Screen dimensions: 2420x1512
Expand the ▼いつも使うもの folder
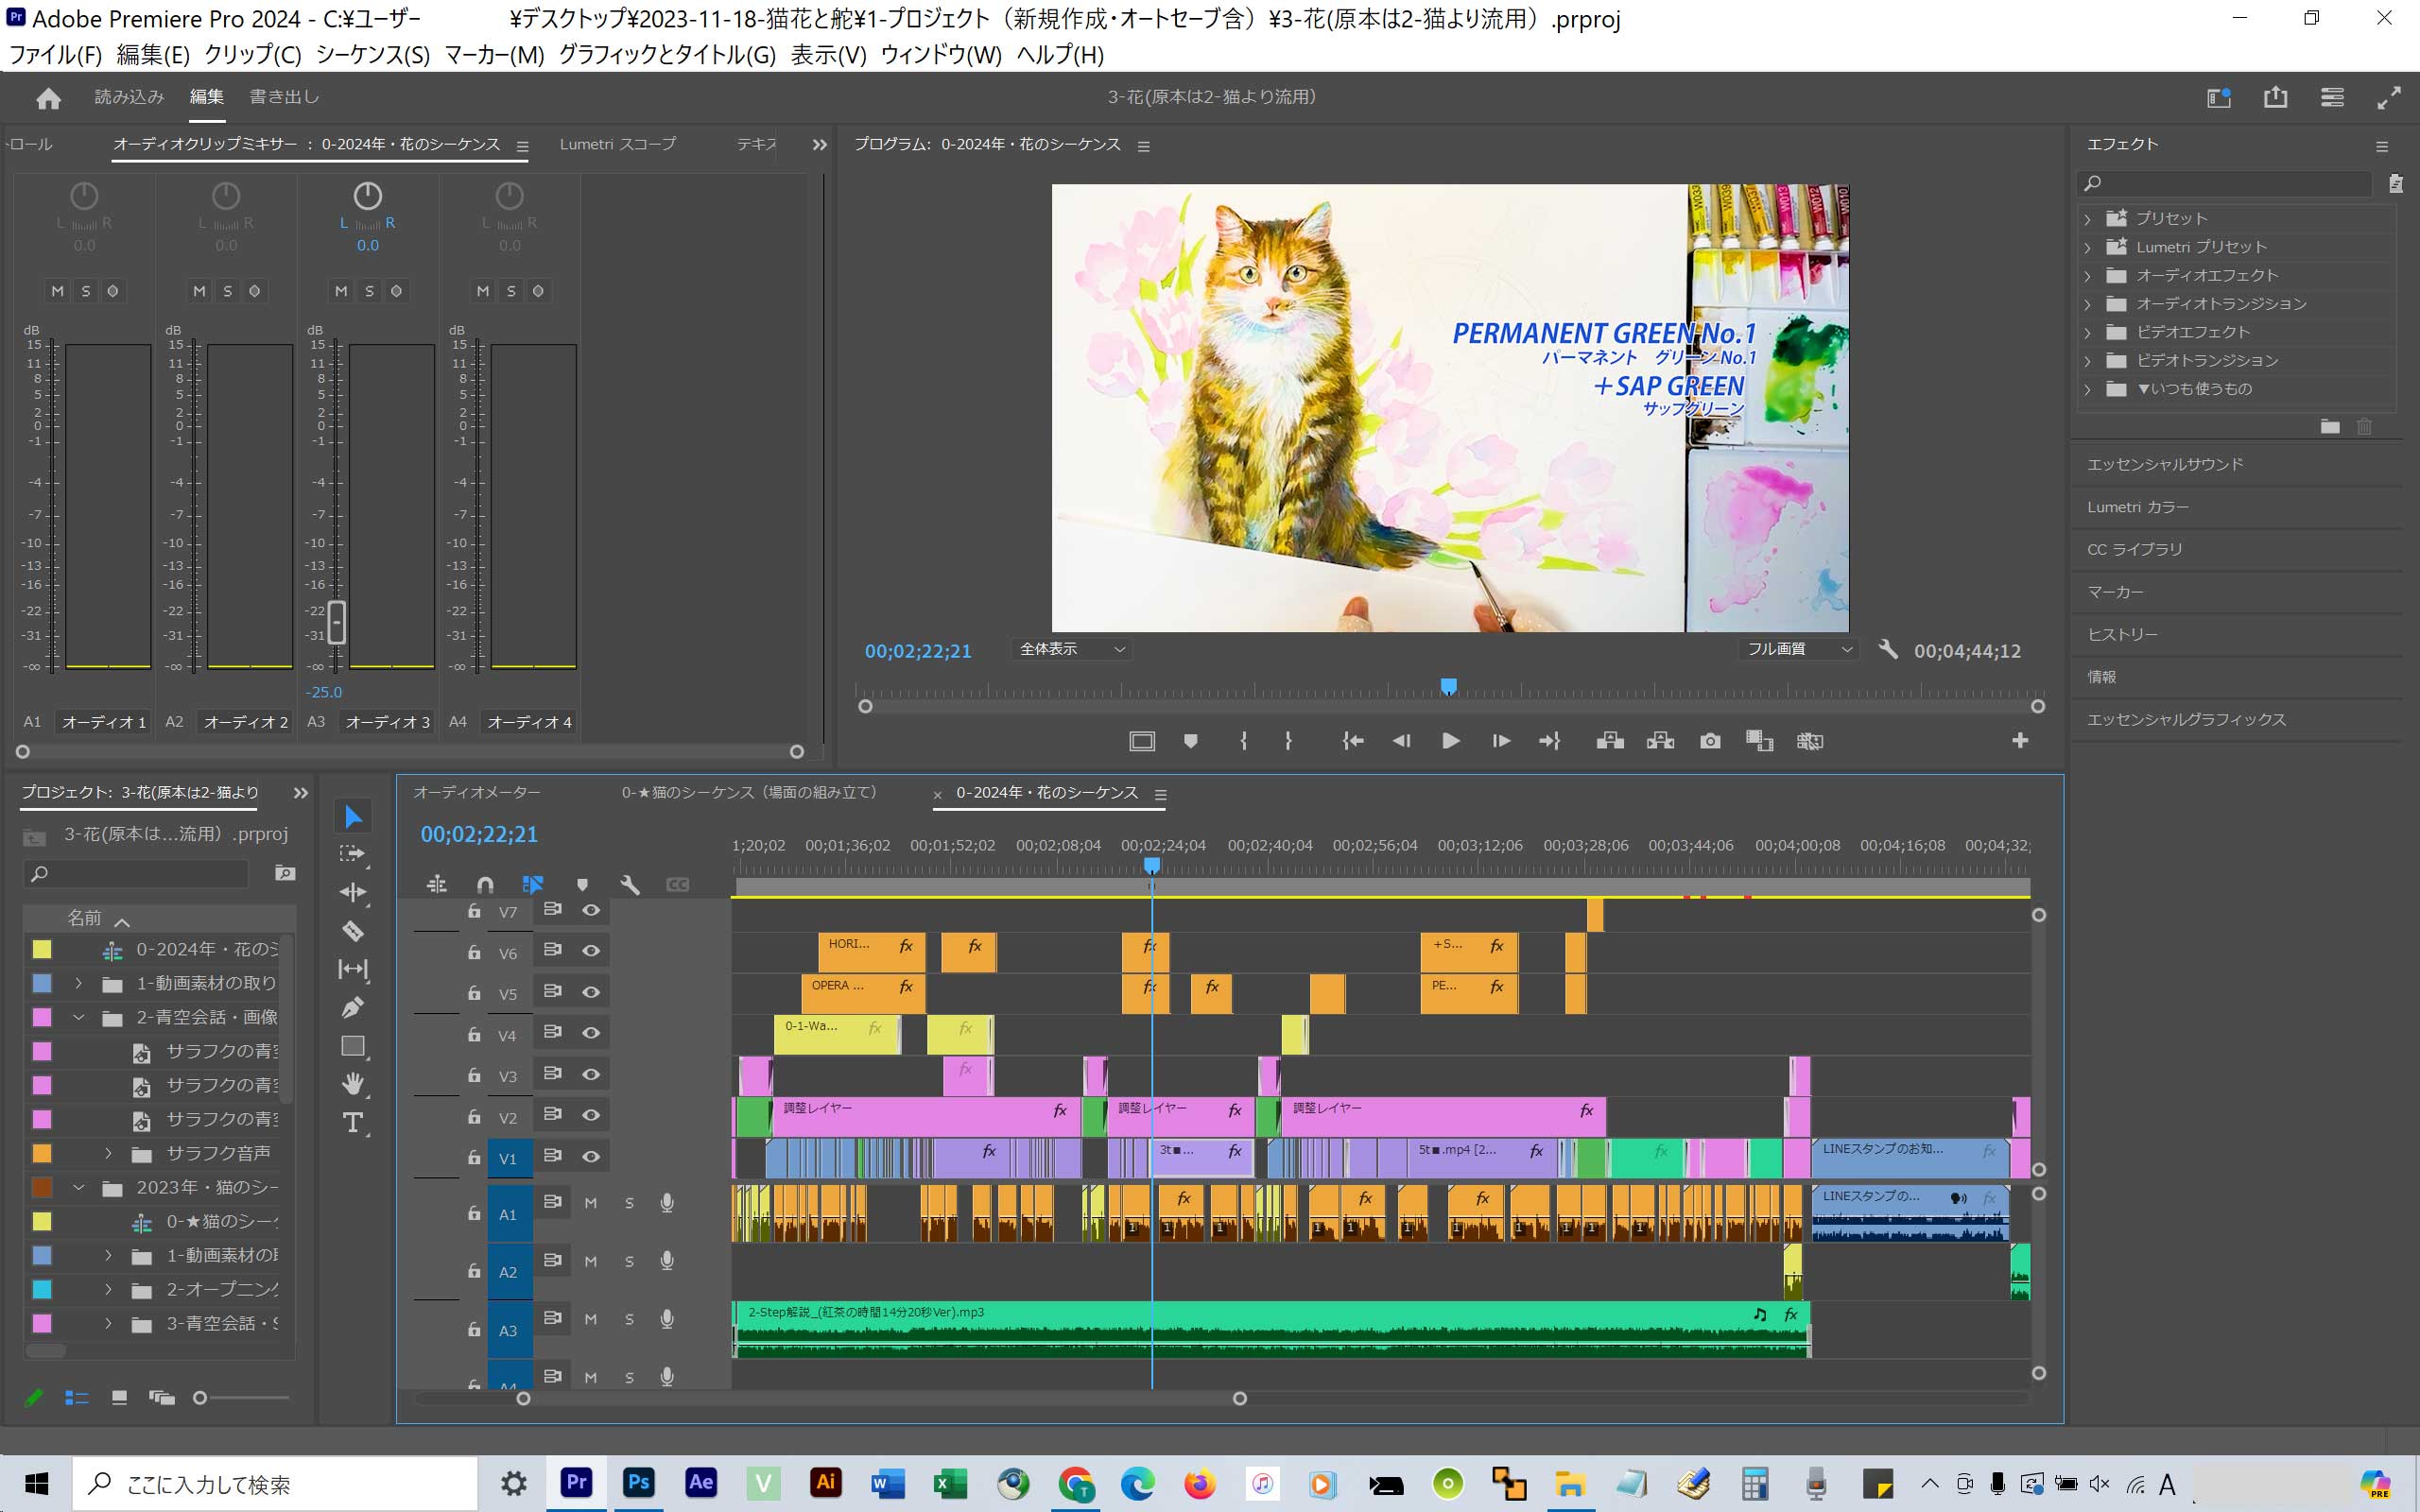tap(2087, 389)
